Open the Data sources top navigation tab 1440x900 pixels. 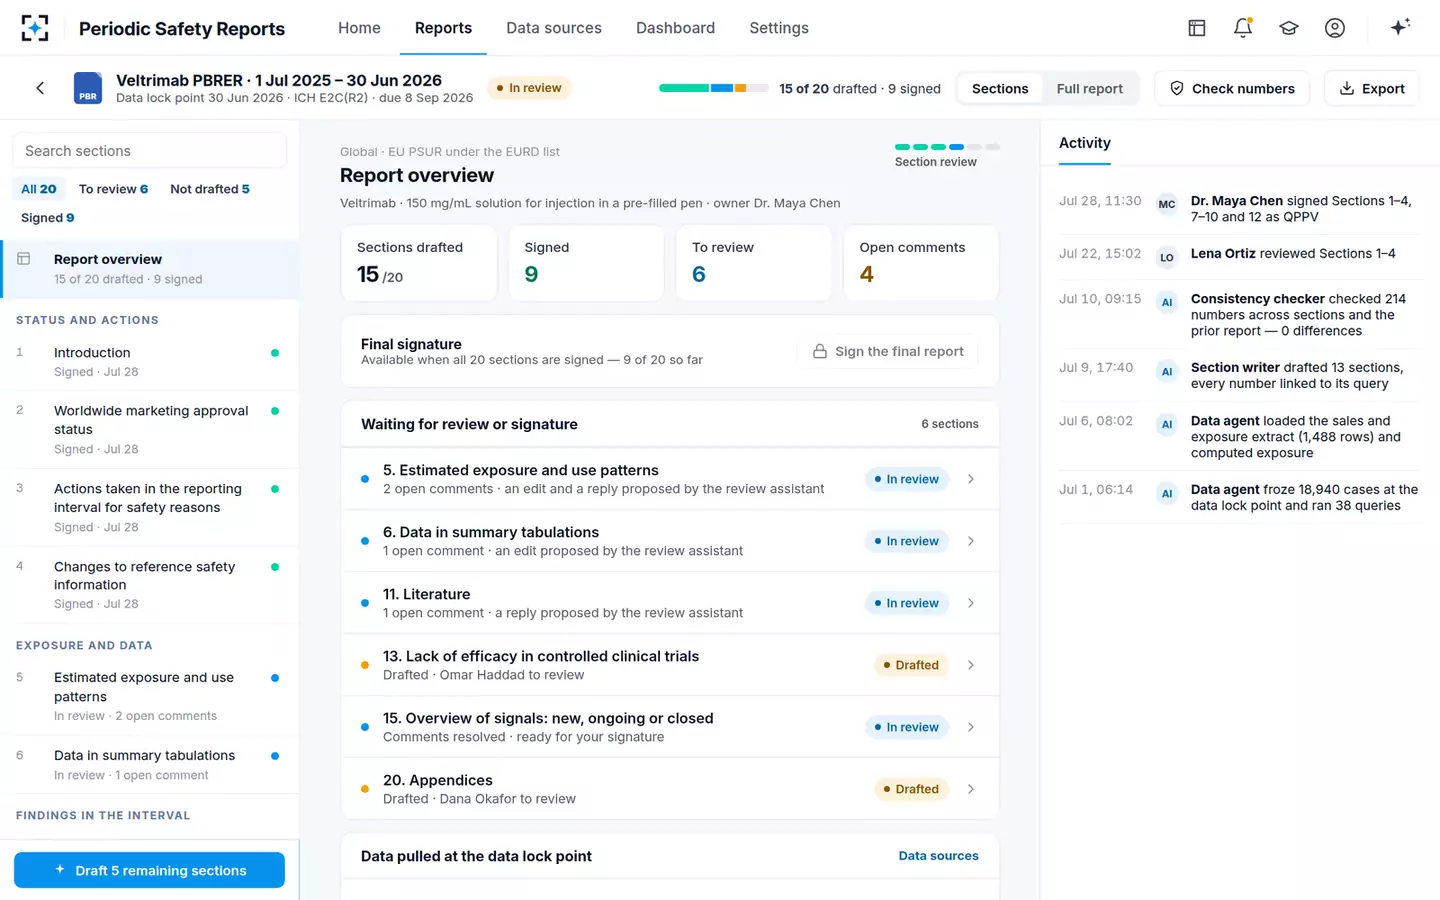click(x=554, y=28)
